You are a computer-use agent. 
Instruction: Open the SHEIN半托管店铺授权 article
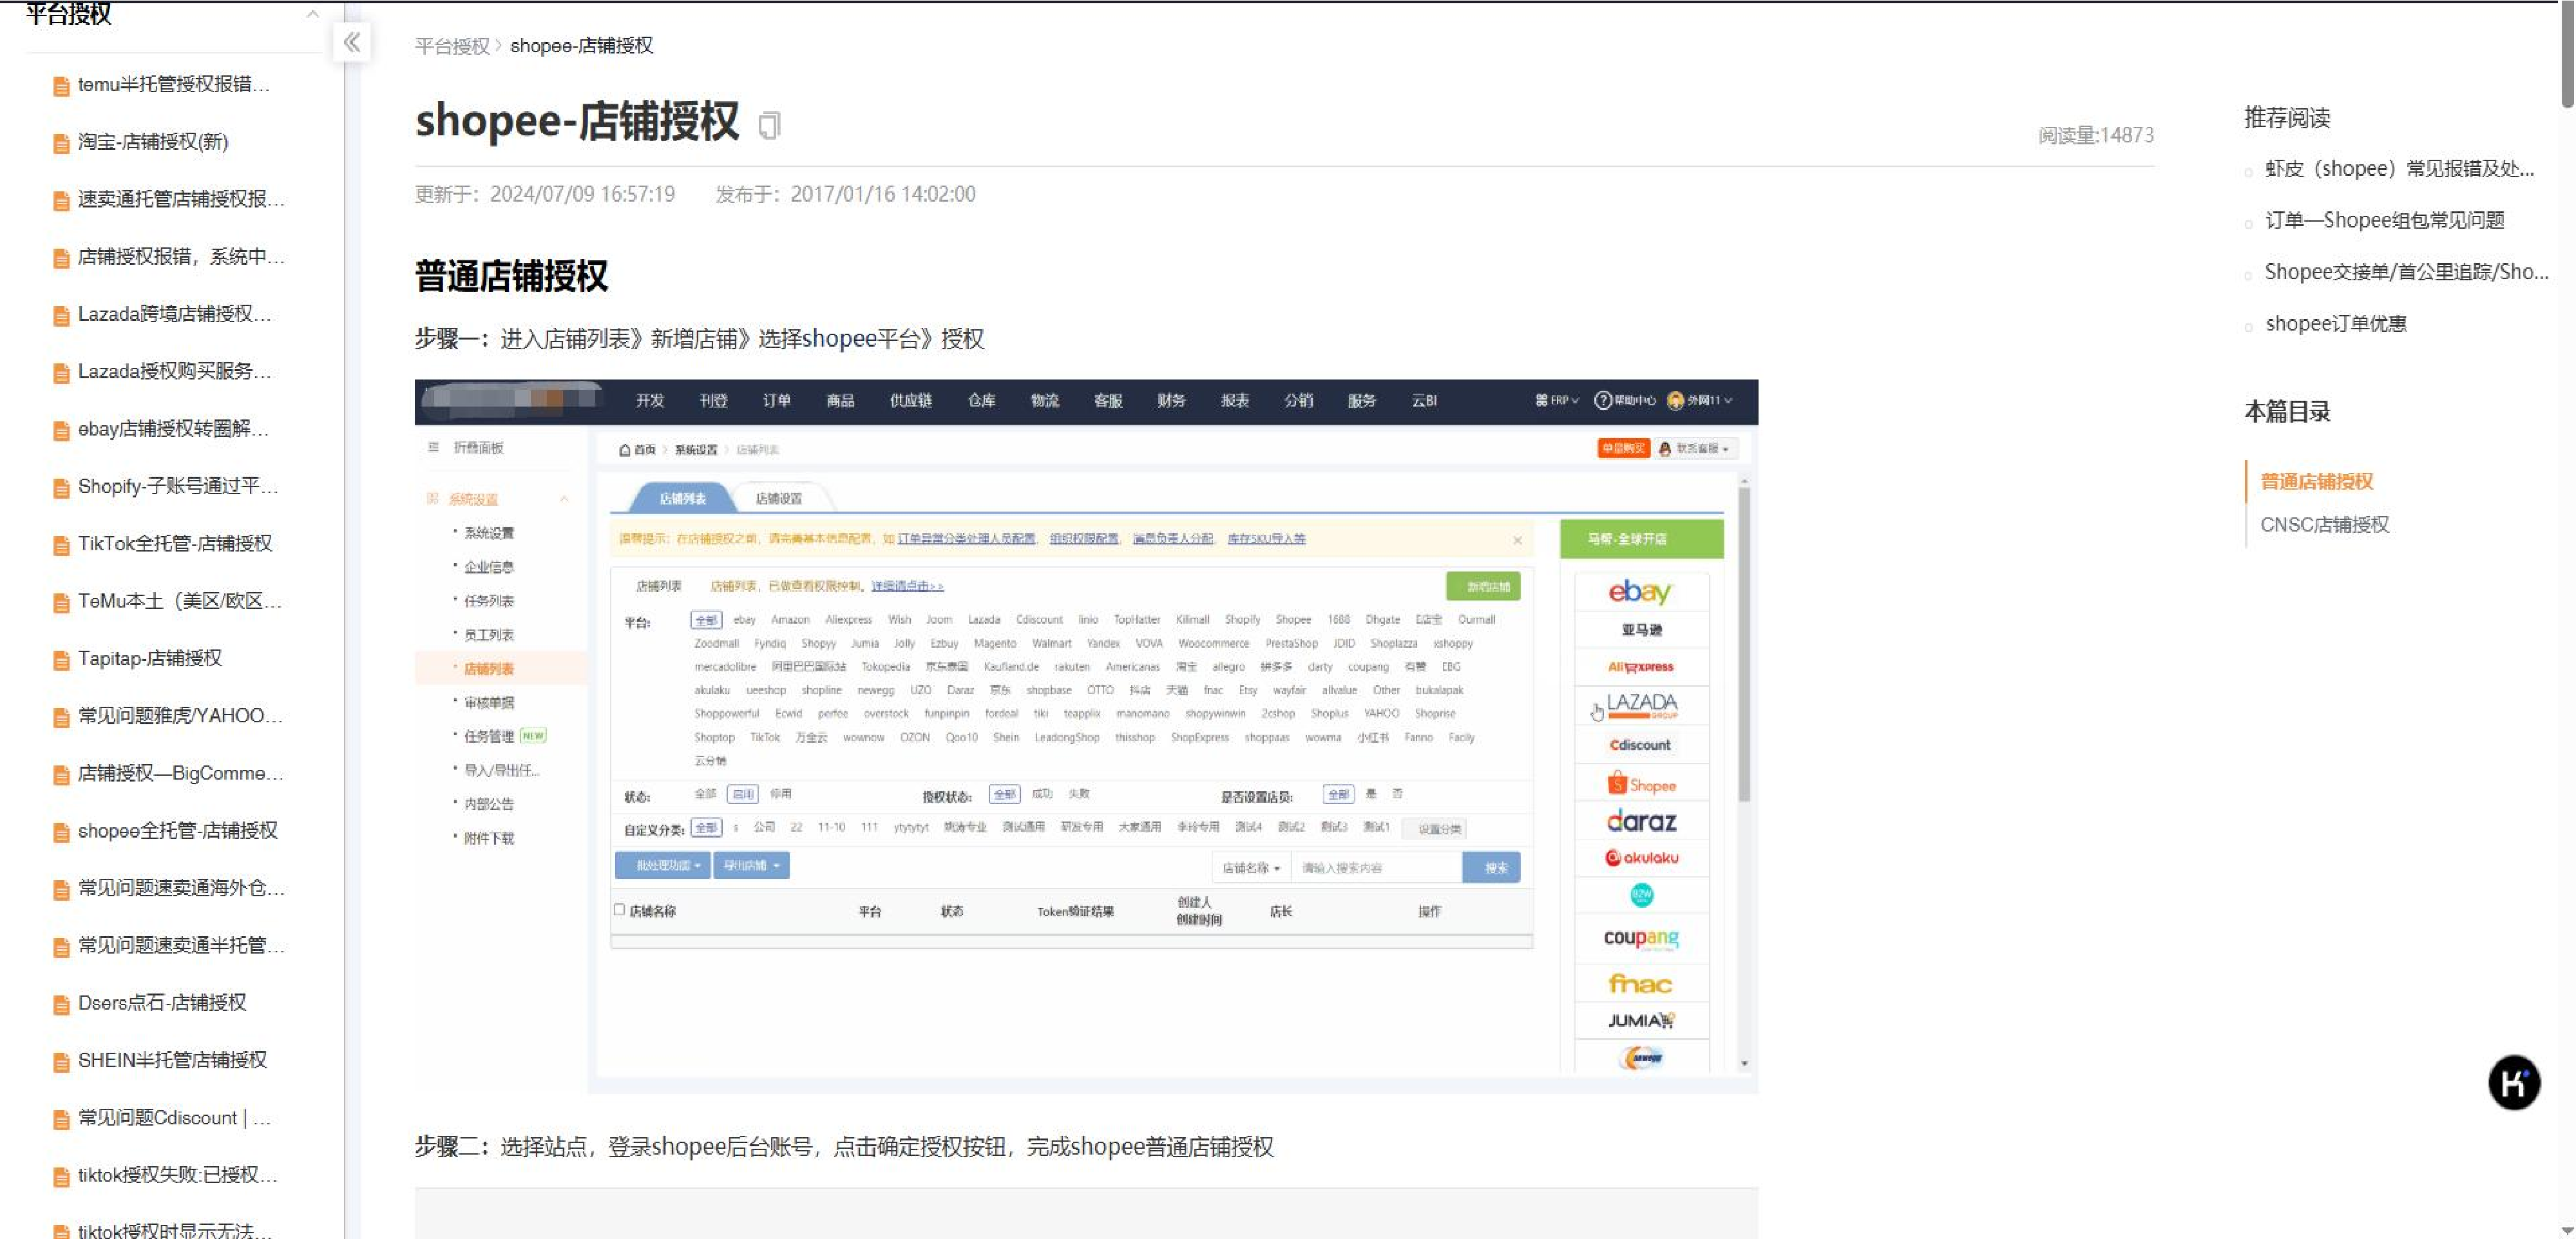pos(172,1061)
